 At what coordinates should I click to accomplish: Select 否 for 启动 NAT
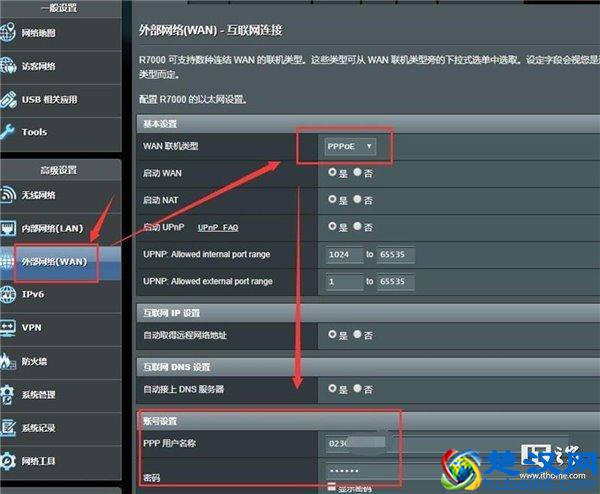[357, 199]
